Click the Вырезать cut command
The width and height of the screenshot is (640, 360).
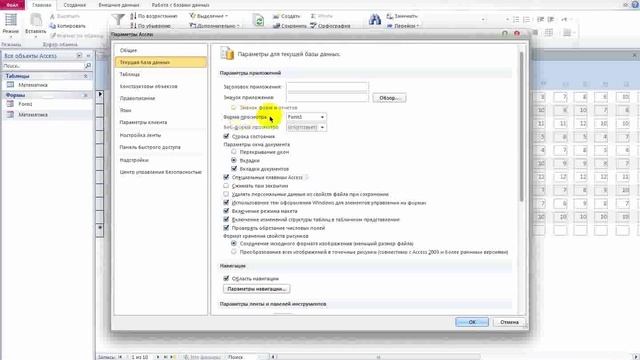[64, 16]
